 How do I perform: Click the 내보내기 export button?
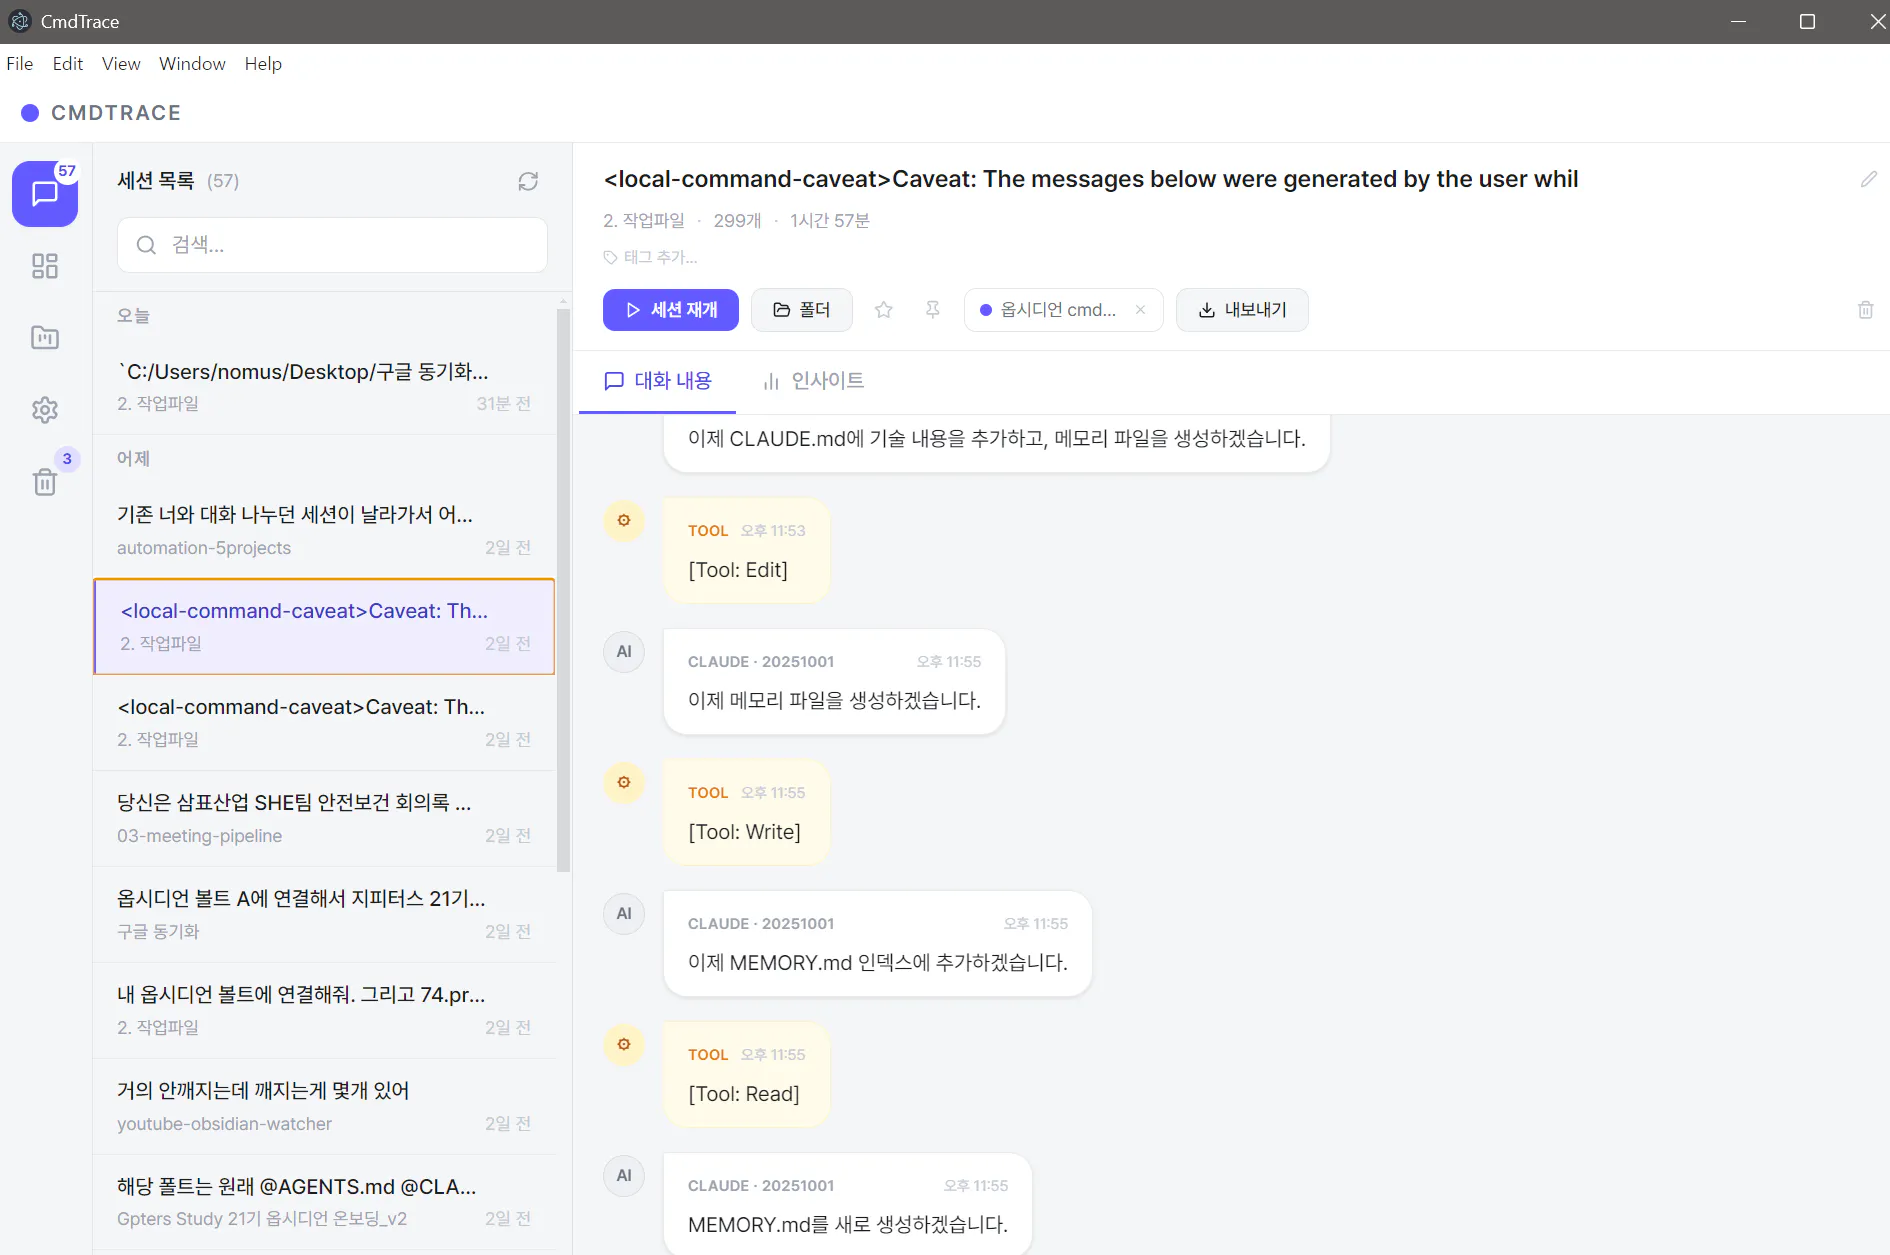click(1242, 310)
